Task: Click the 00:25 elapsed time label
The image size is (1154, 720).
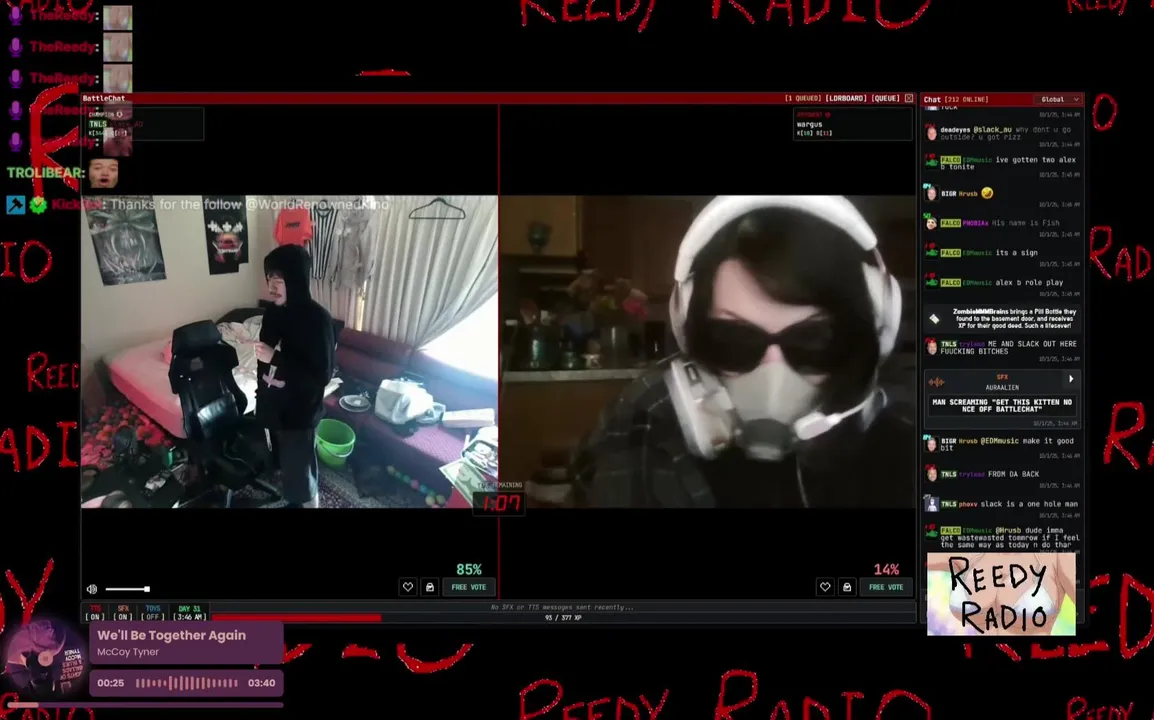Action: (110, 683)
